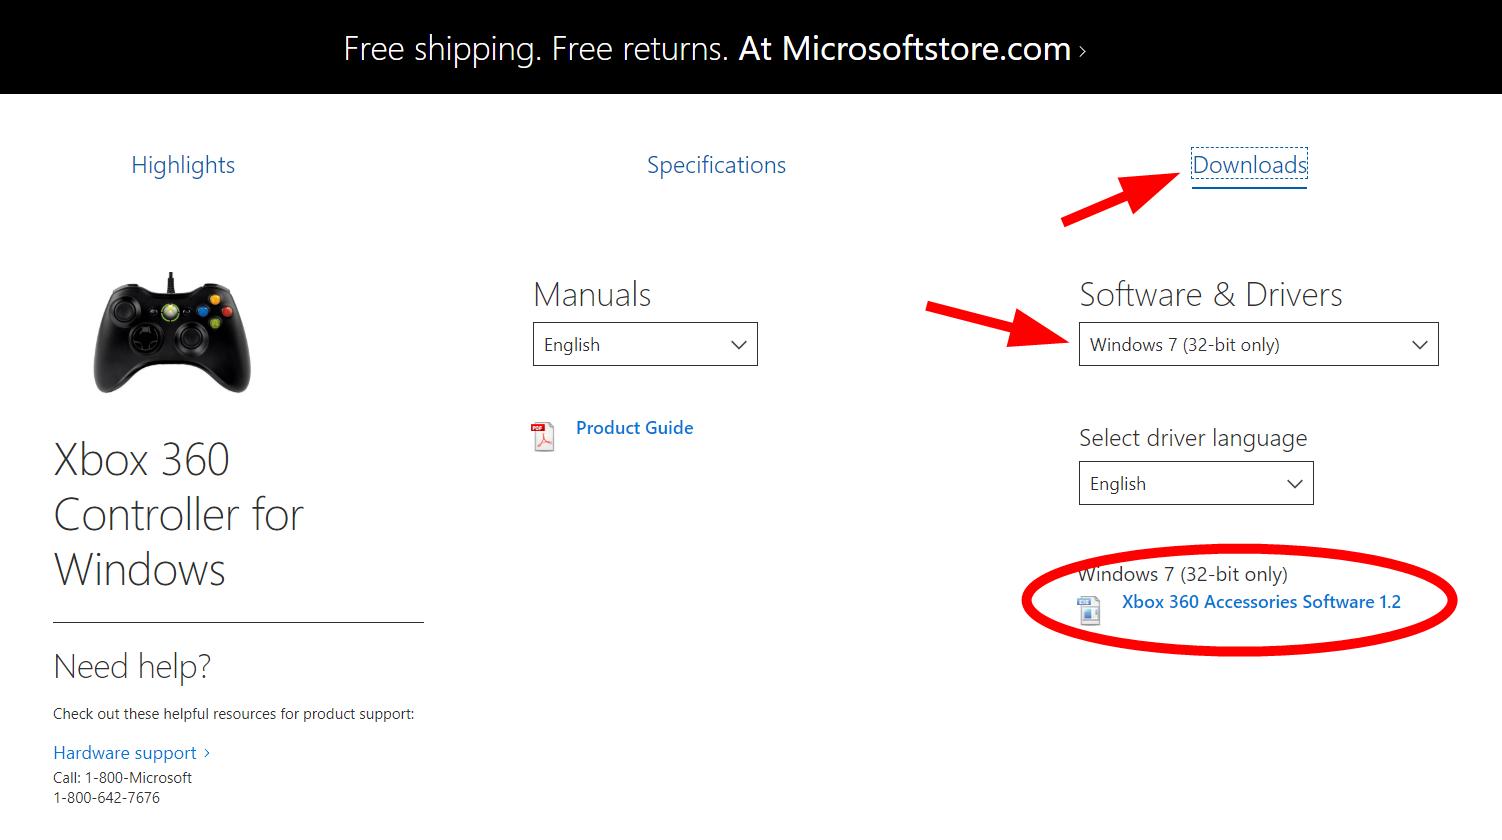Viewport: 1502px width, 840px height.
Task: Click the installer file icon under Windows 7
Action: [x=1089, y=610]
